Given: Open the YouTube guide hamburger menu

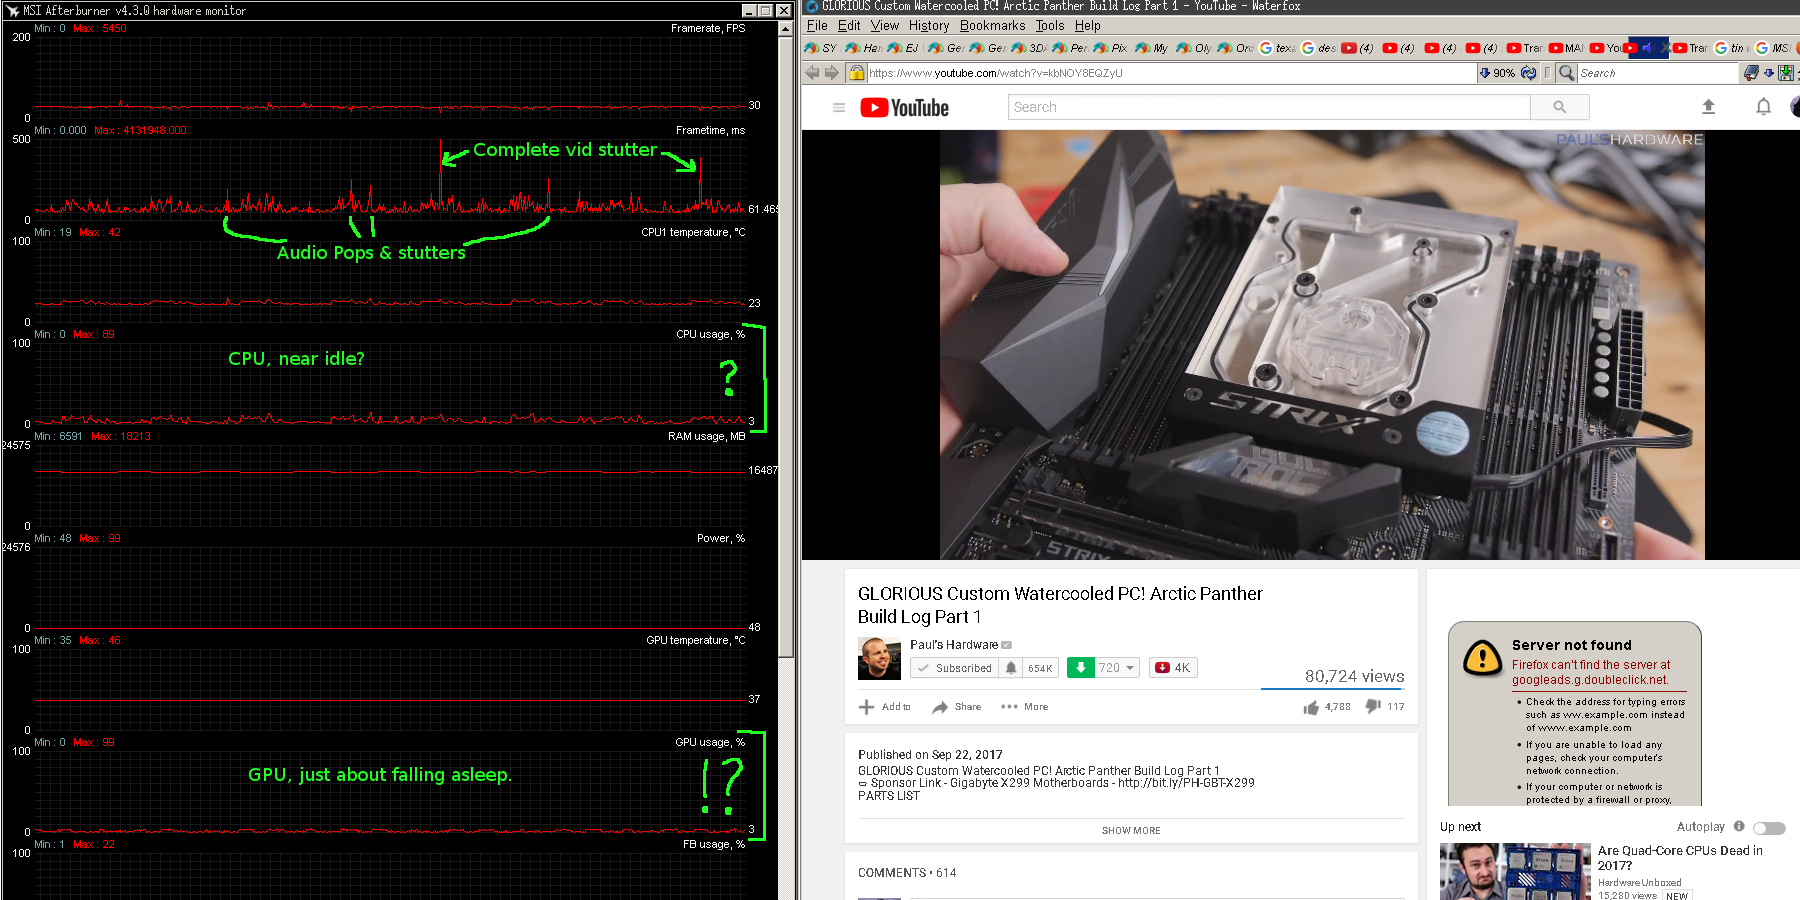Looking at the screenshot, I should pos(839,108).
